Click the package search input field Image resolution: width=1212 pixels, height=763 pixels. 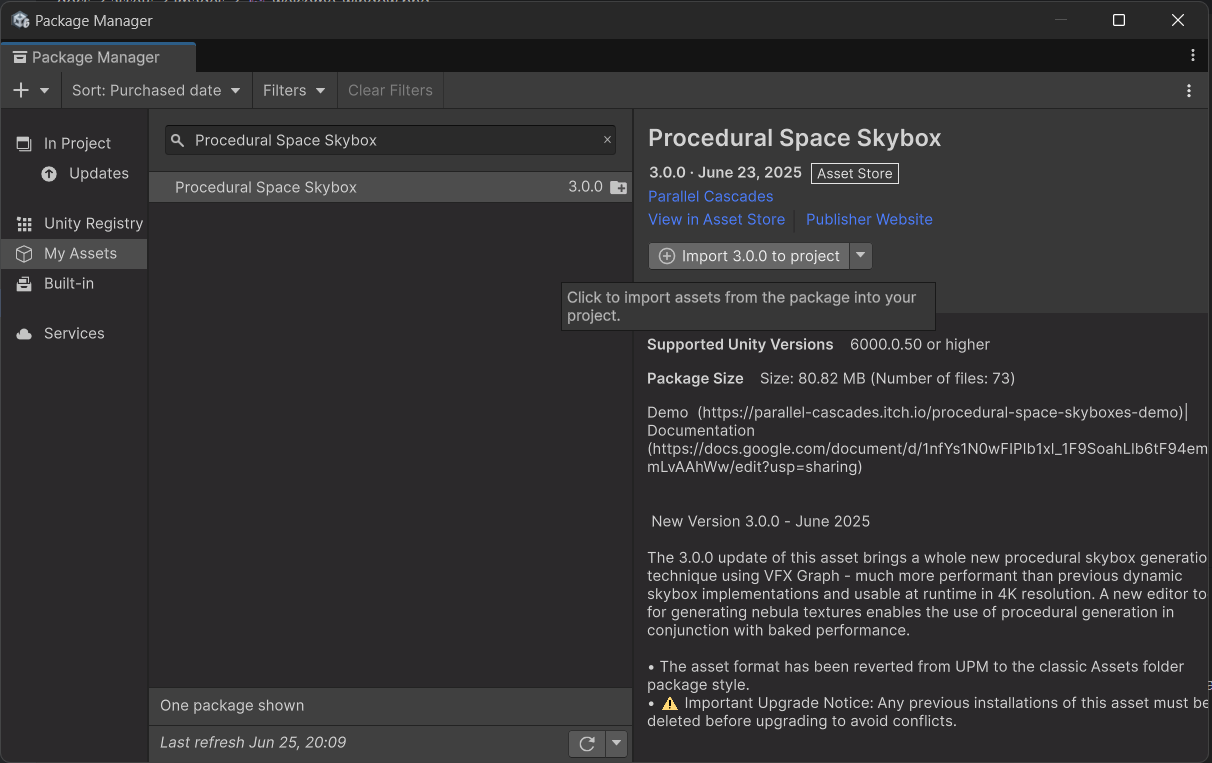(x=390, y=140)
